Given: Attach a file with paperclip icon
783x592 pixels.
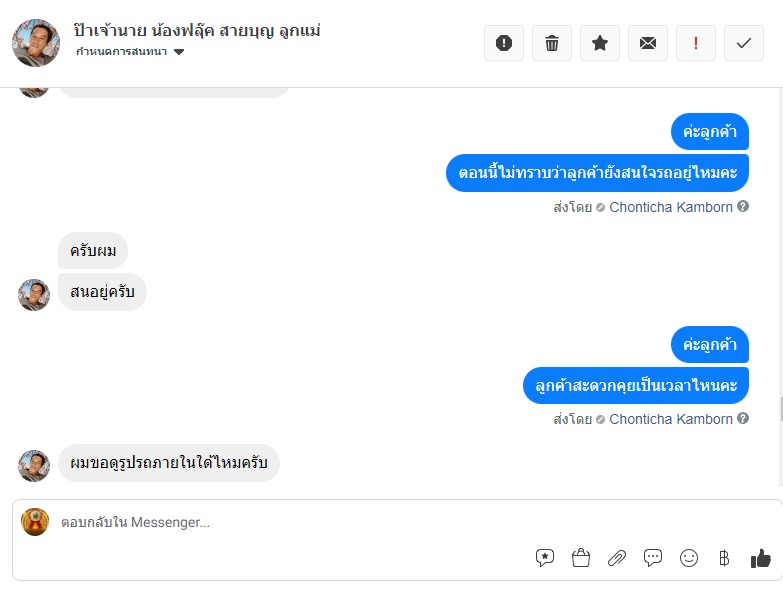Looking at the screenshot, I should point(617,558).
